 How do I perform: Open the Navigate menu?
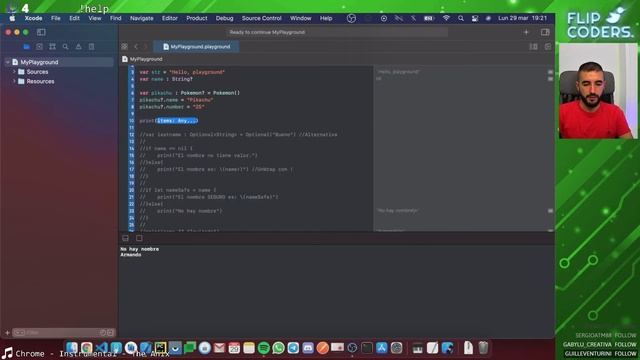(142, 18)
